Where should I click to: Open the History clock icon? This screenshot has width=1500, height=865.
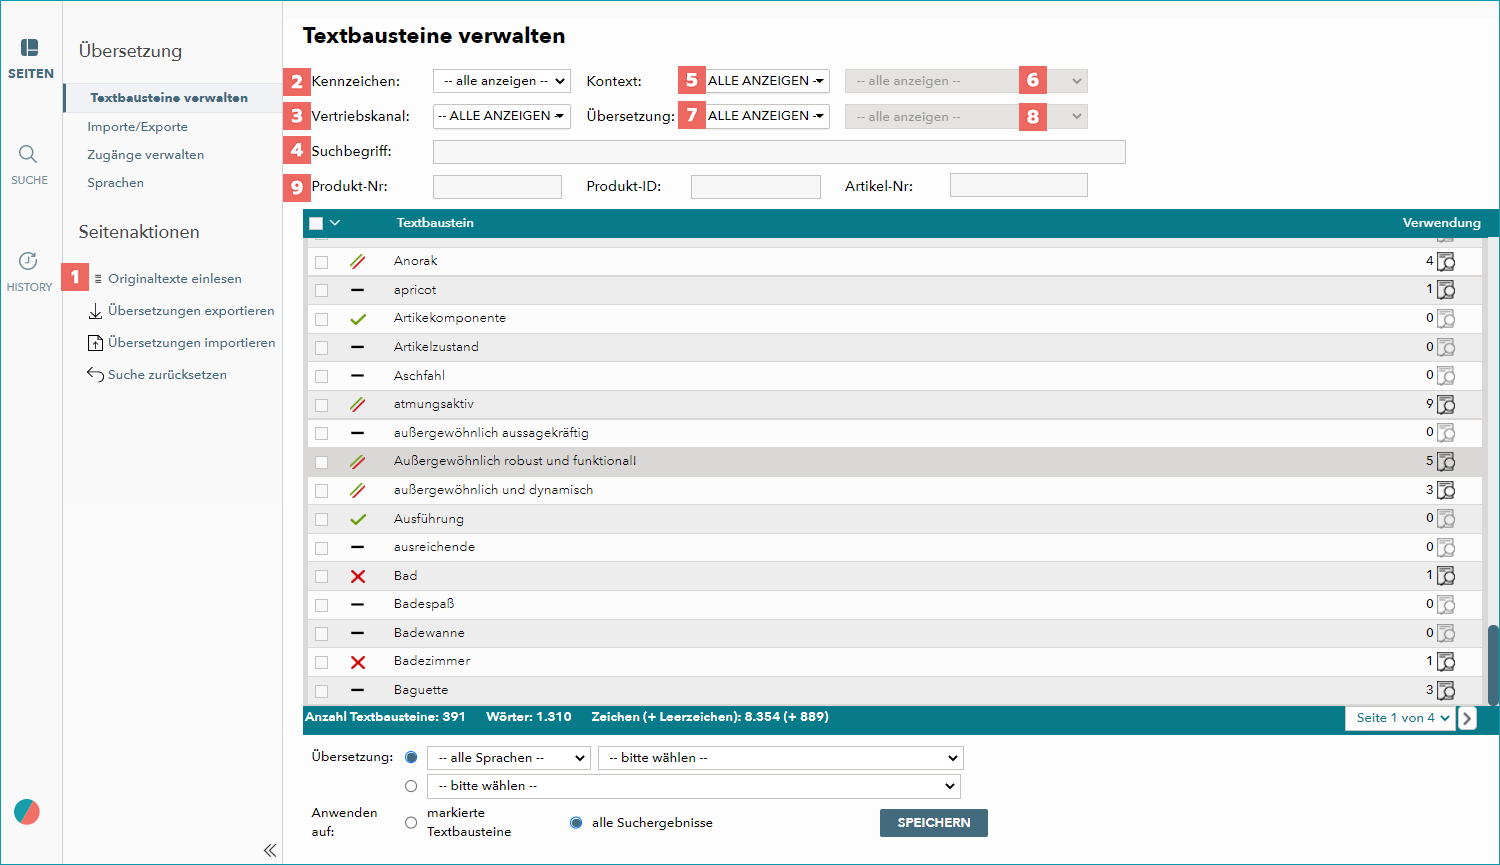[28, 261]
